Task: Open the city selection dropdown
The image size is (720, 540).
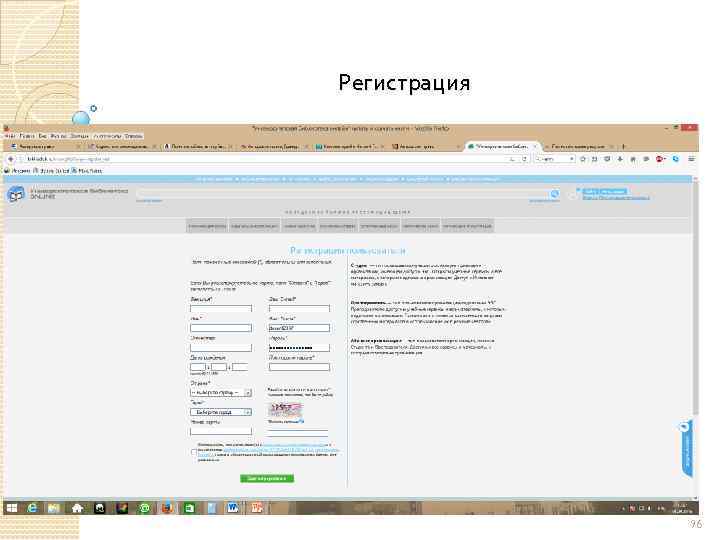Action: [221, 412]
